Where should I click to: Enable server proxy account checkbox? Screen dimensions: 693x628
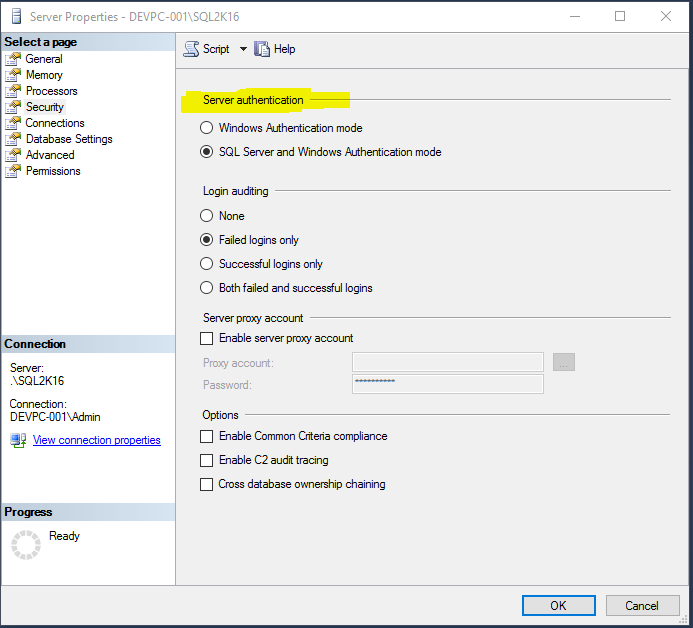tap(207, 338)
